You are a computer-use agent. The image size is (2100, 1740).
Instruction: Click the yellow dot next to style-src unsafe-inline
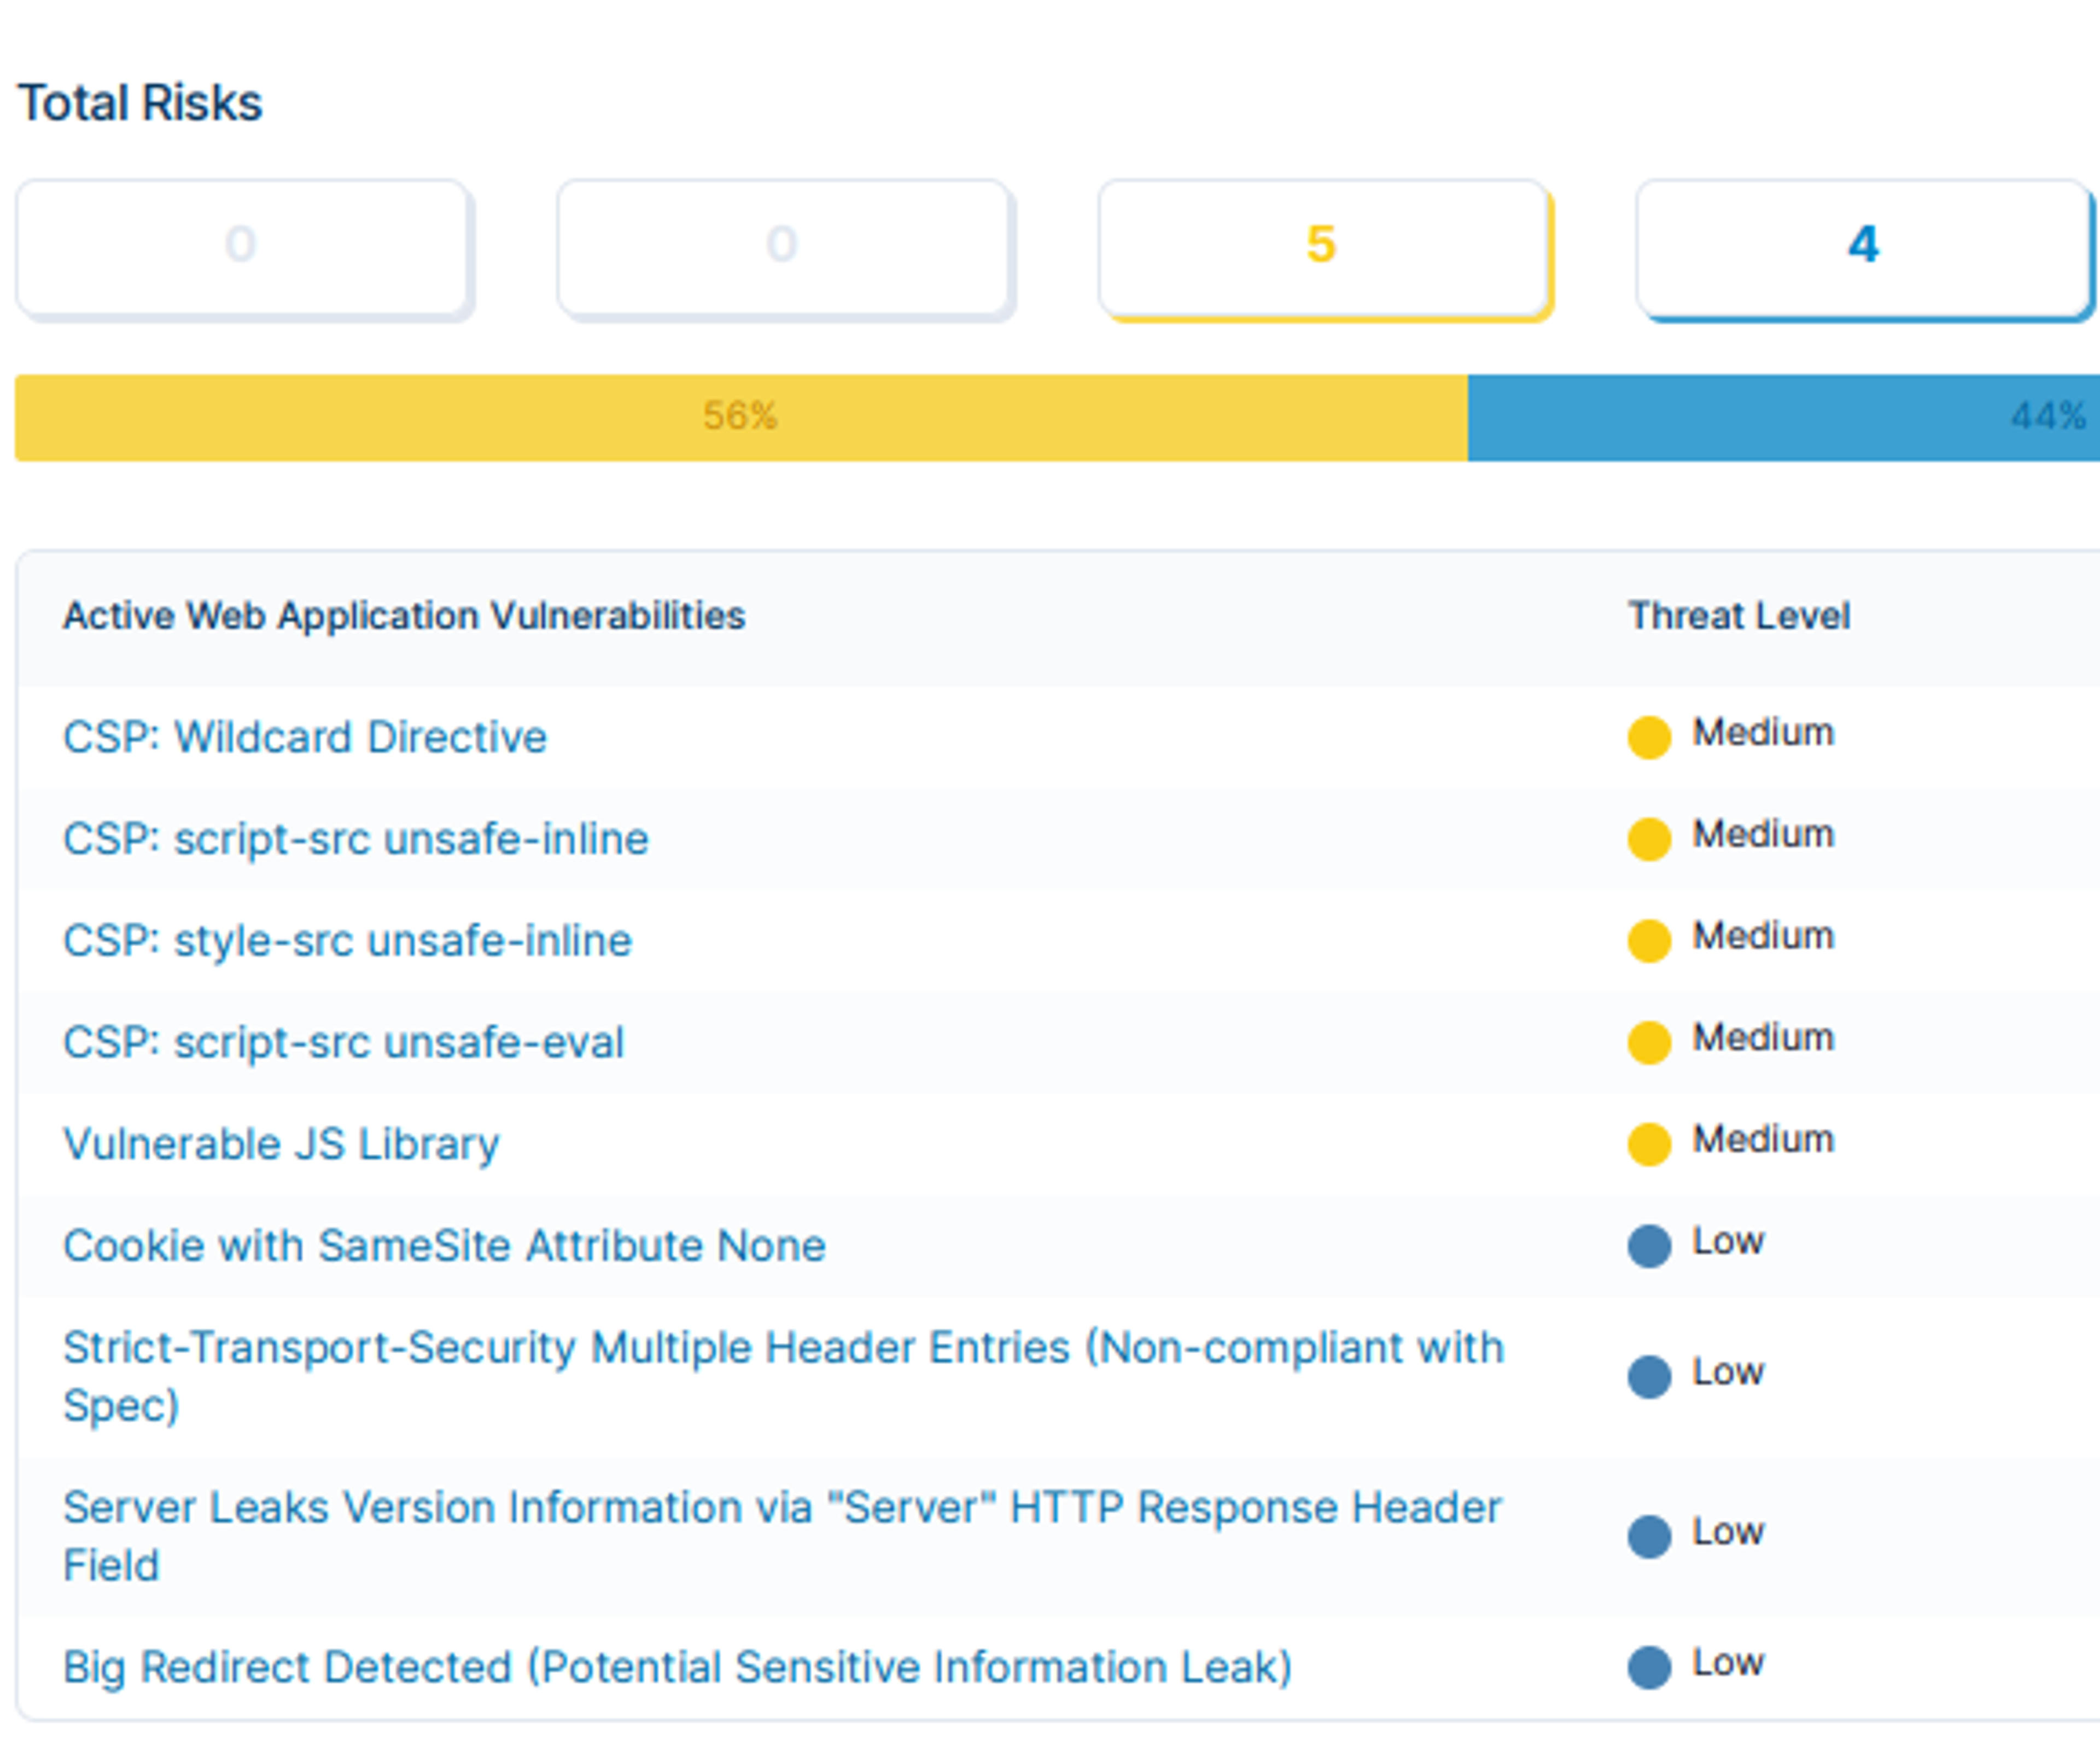click(x=1649, y=941)
